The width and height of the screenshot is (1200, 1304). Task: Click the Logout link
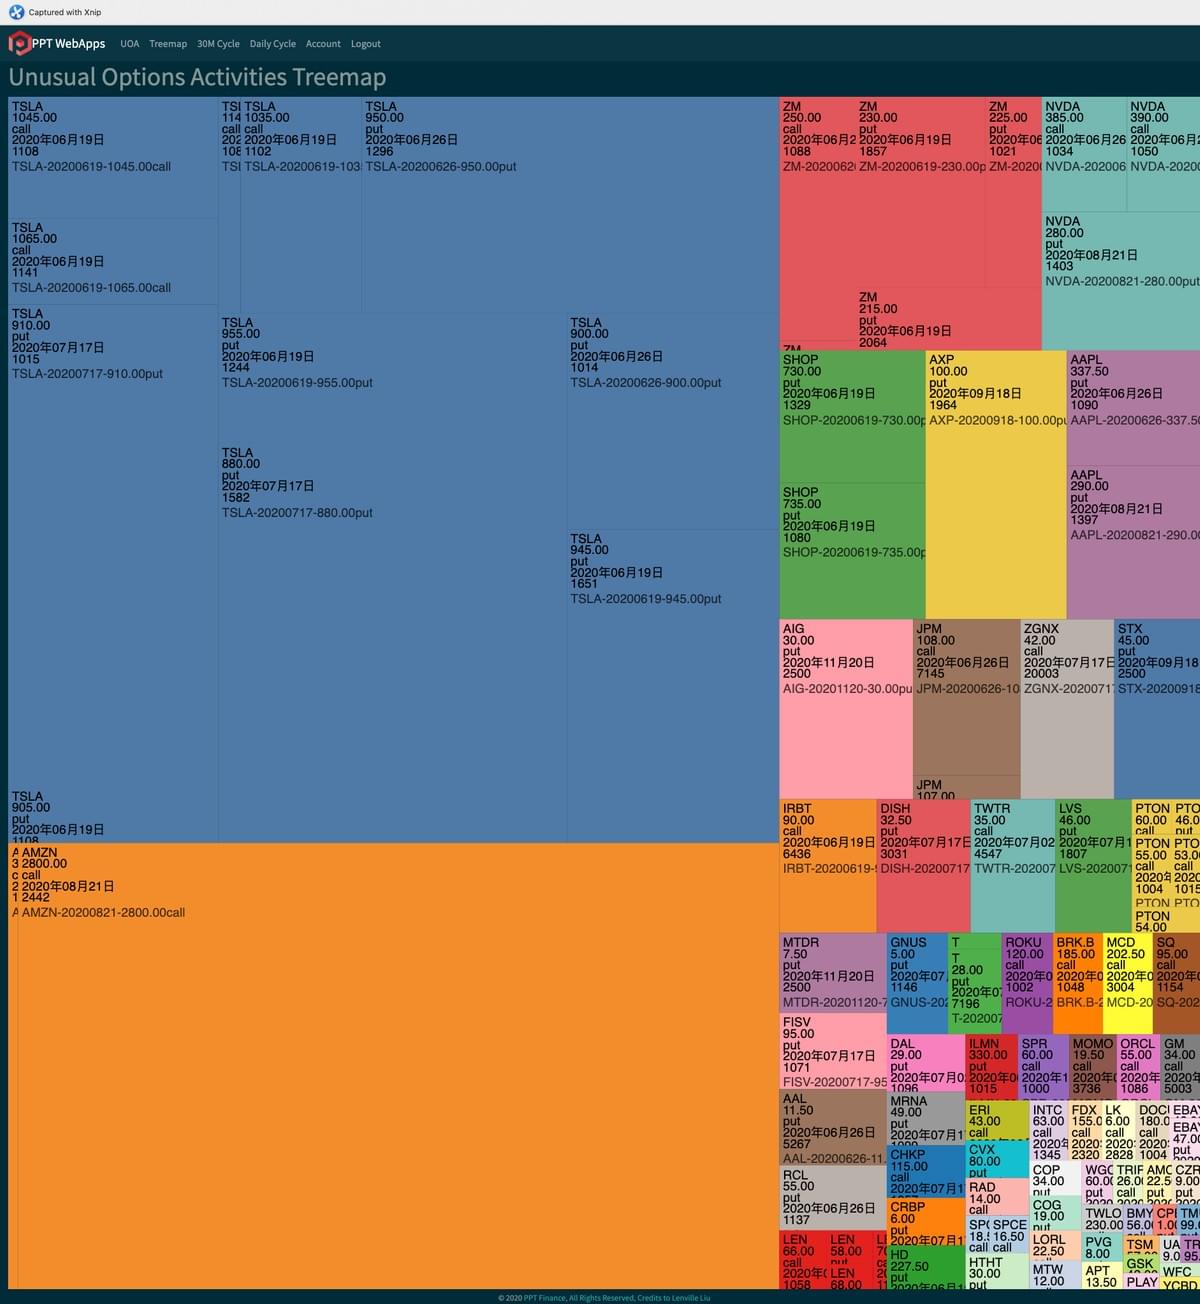point(365,44)
